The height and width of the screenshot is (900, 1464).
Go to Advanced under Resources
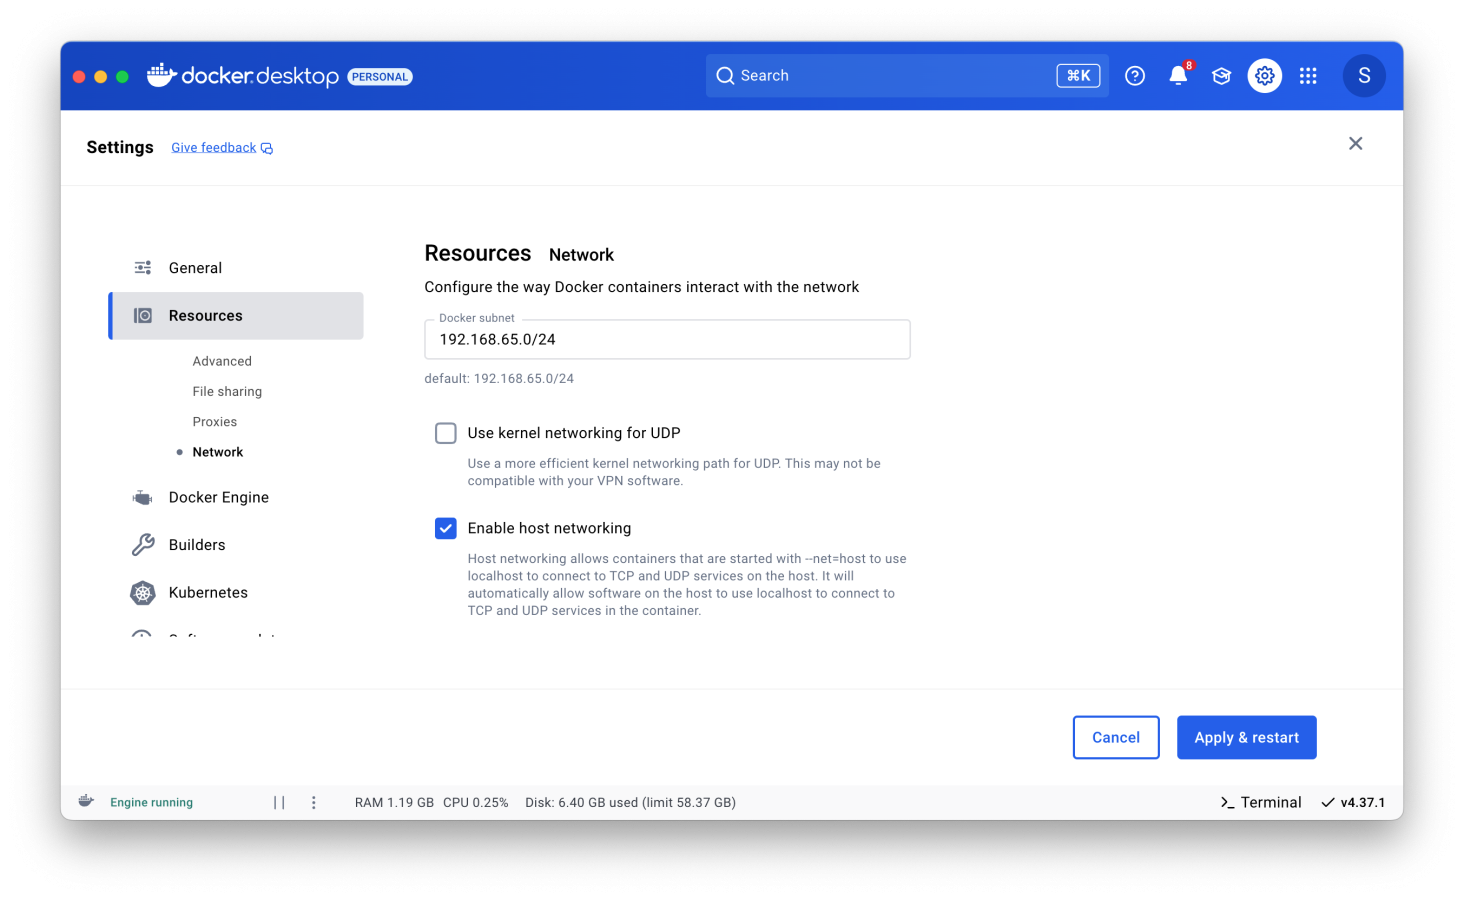(x=222, y=361)
